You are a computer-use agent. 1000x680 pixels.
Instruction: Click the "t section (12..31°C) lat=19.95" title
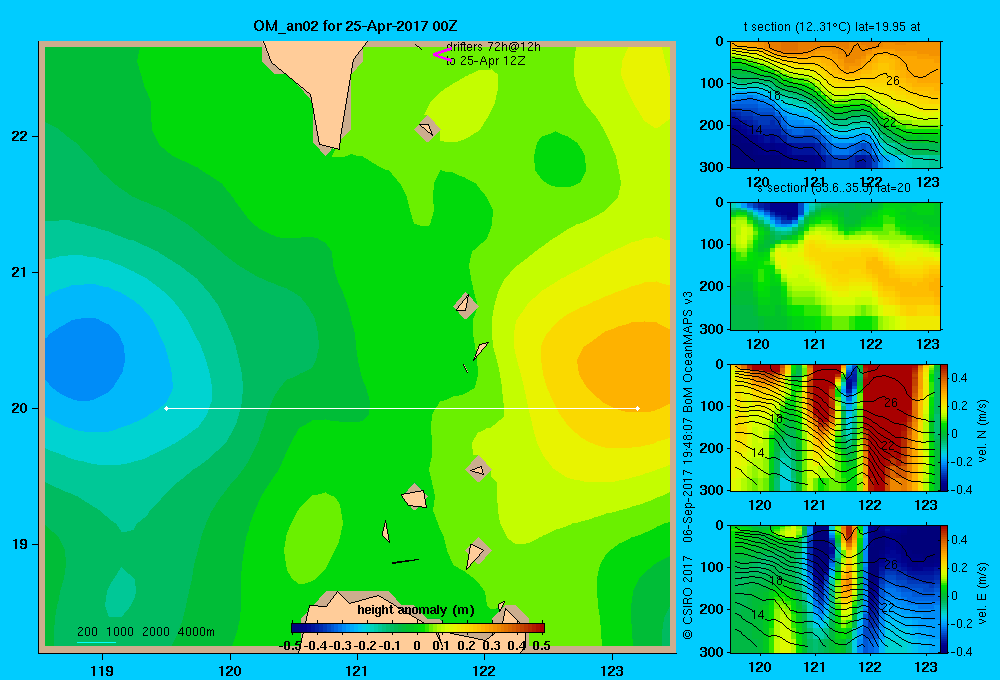point(832,27)
